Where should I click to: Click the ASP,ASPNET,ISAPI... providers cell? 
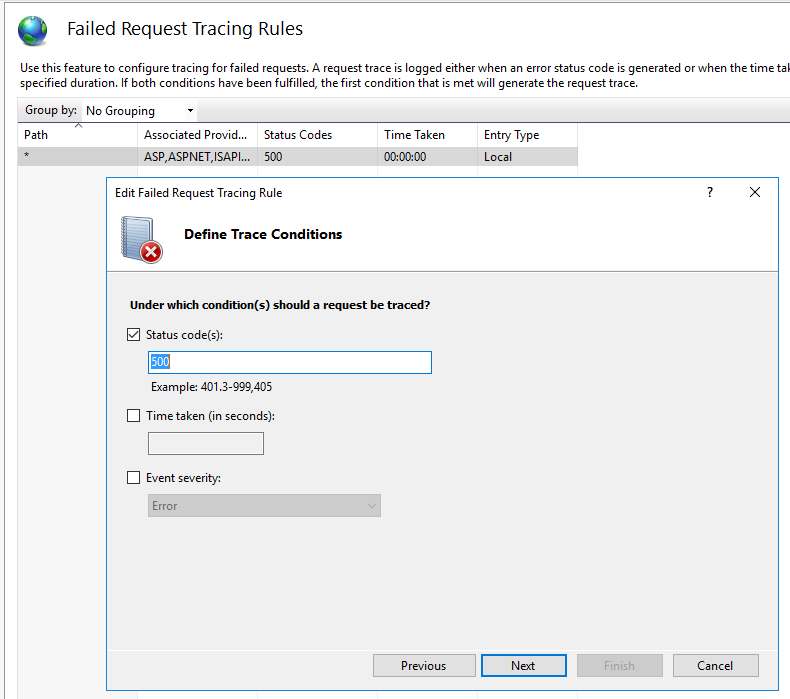[x=197, y=157]
